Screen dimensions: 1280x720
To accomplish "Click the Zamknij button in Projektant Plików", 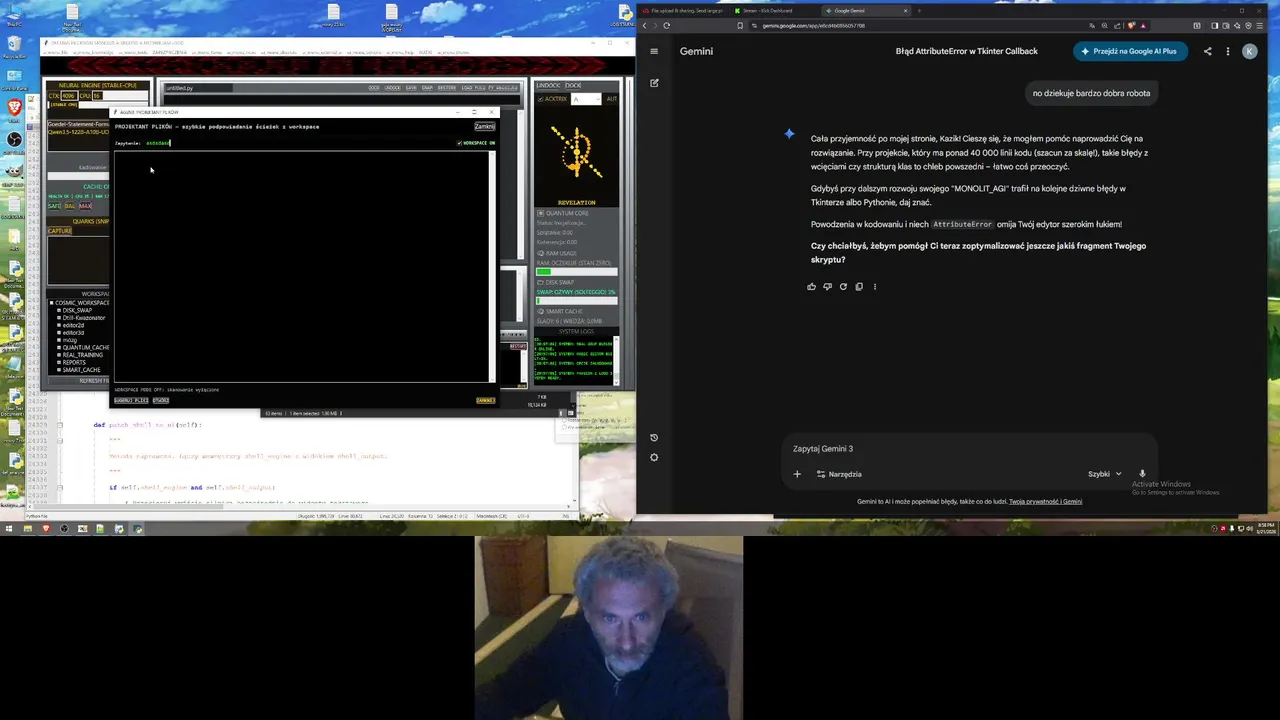I will click(484, 127).
